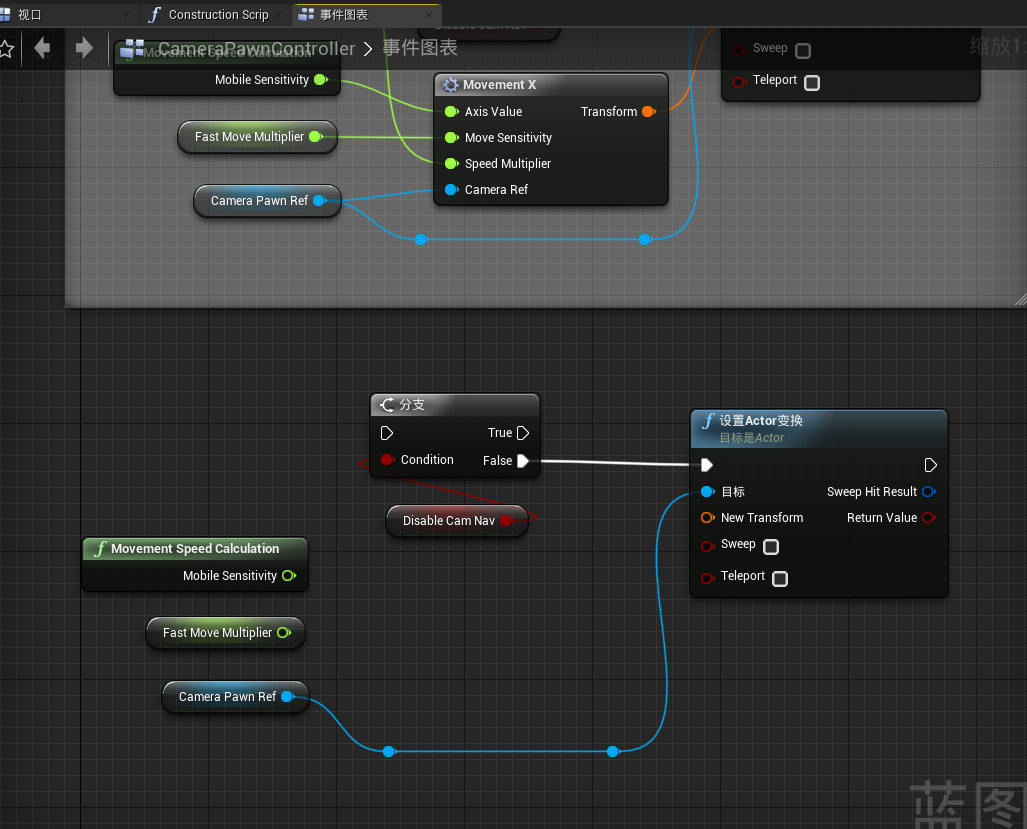Select the Movement X node header
The width and height of the screenshot is (1027, 829).
[x=550, y=84]
